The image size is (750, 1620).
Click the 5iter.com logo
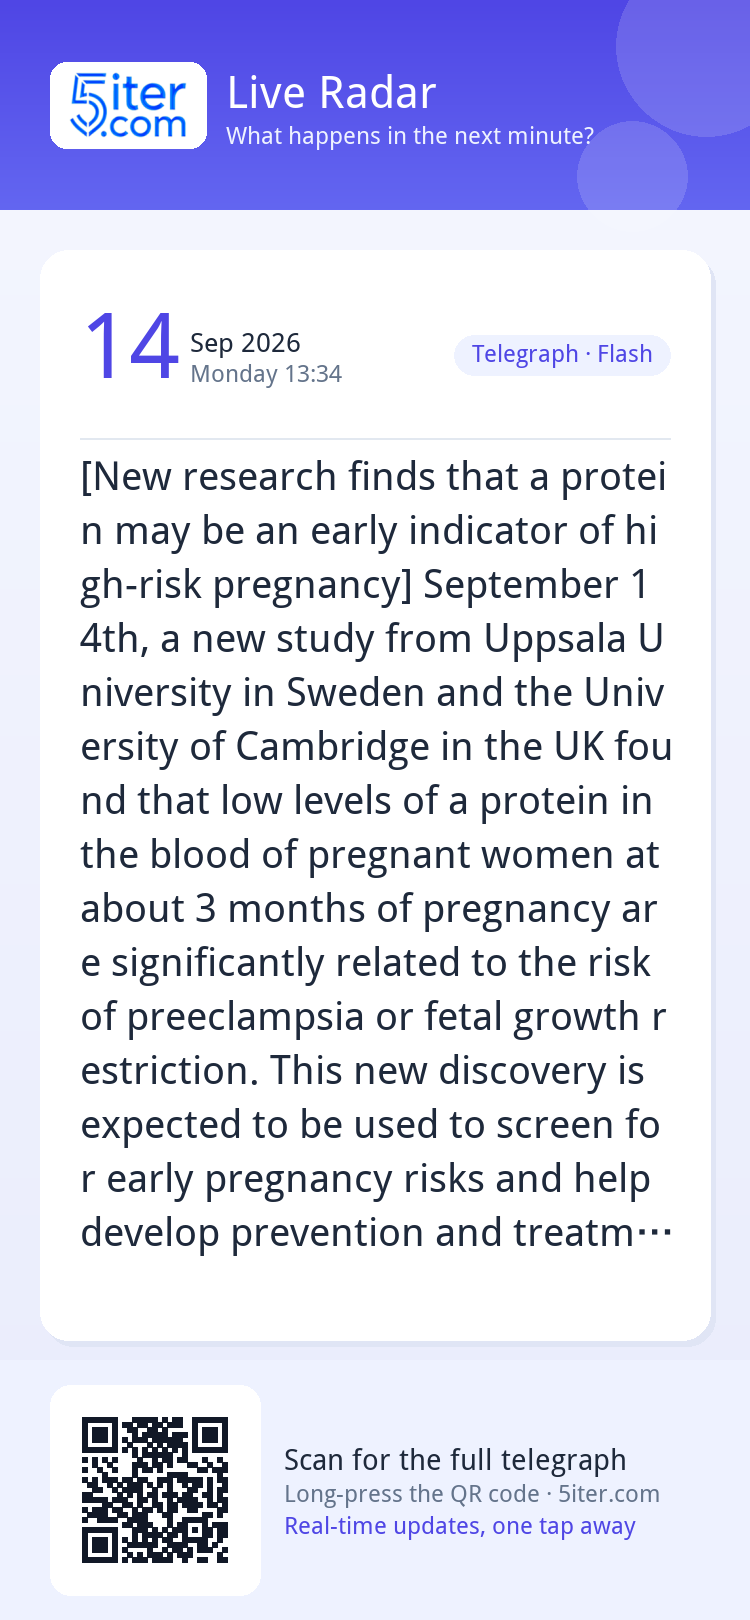click(128, 105)
